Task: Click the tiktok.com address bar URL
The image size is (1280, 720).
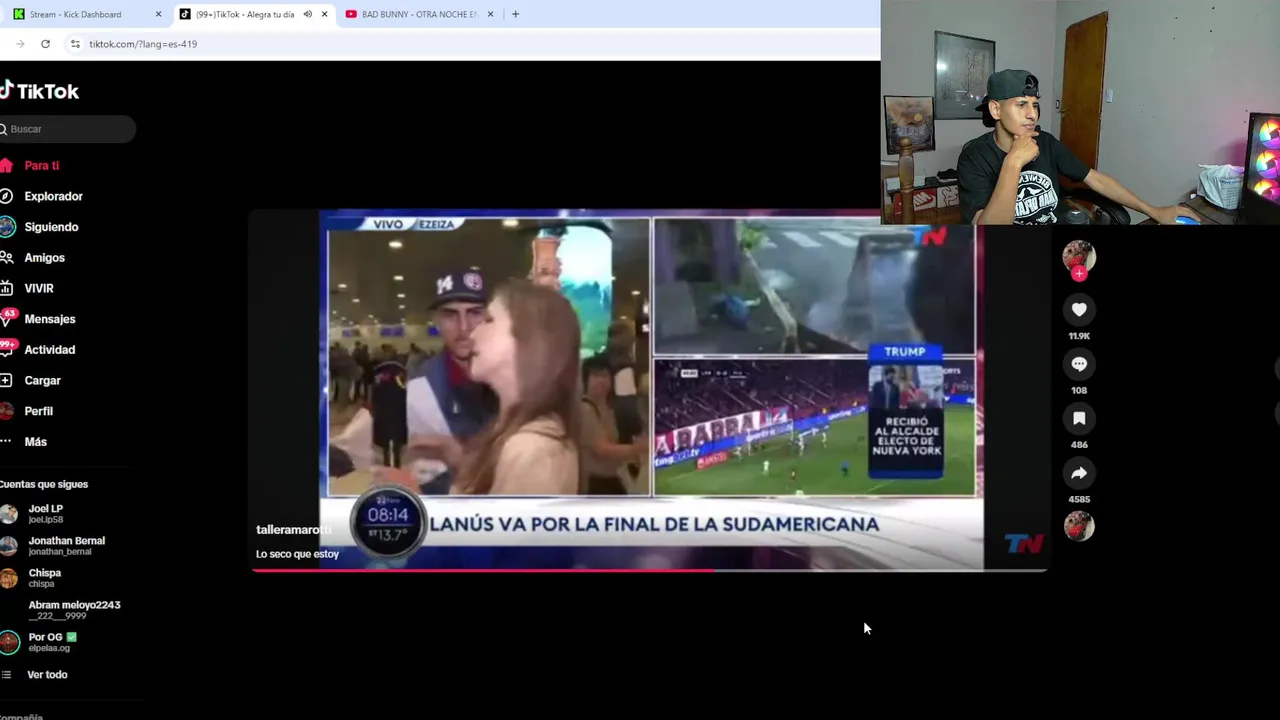Action: pyautogui.click(x=143, y=44)
